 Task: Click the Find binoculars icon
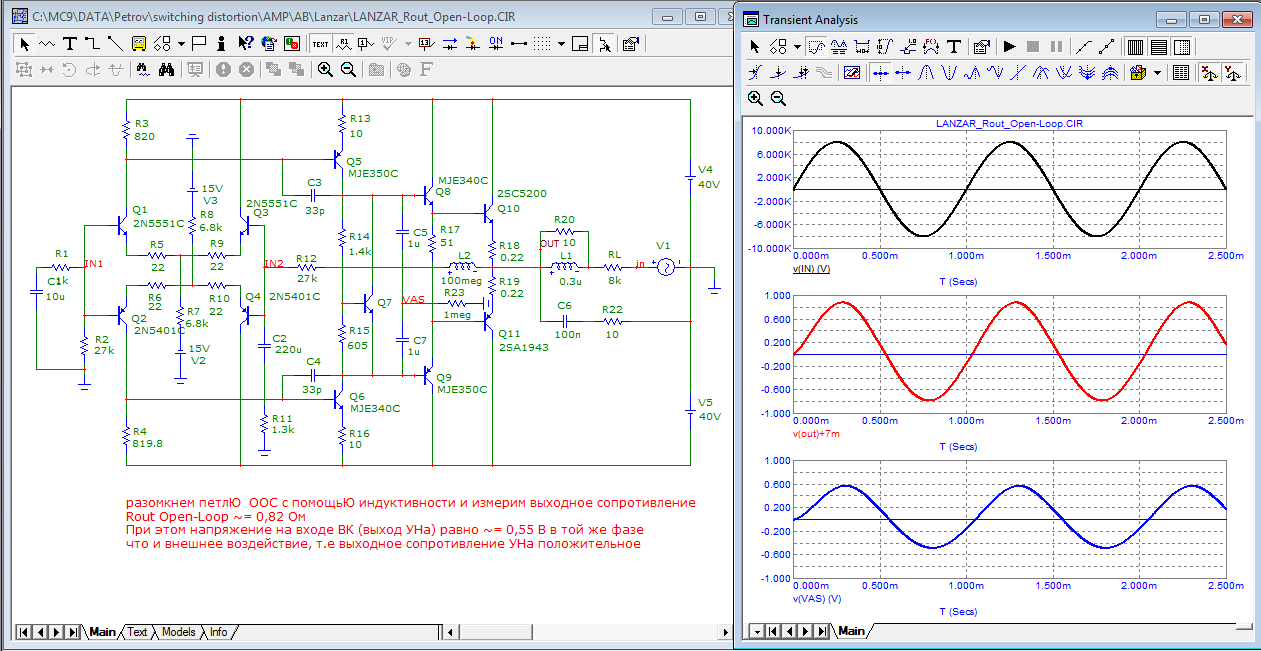[x=167, y=69]
